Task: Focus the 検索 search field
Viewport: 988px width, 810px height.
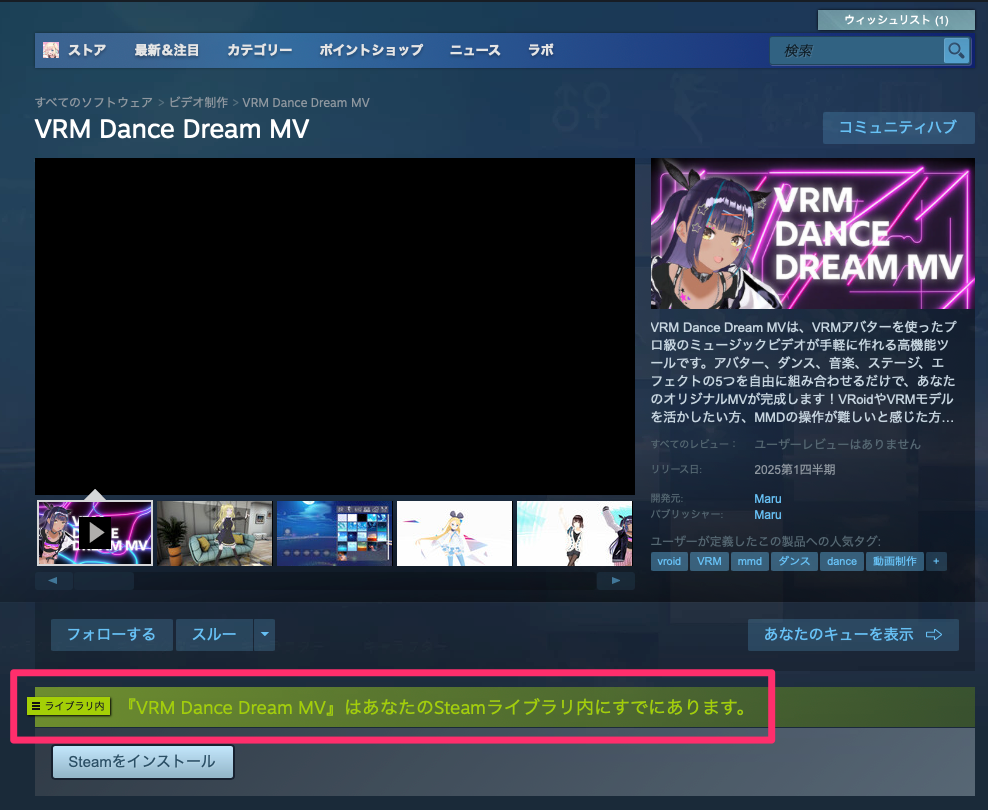Action: click(857, 50)
